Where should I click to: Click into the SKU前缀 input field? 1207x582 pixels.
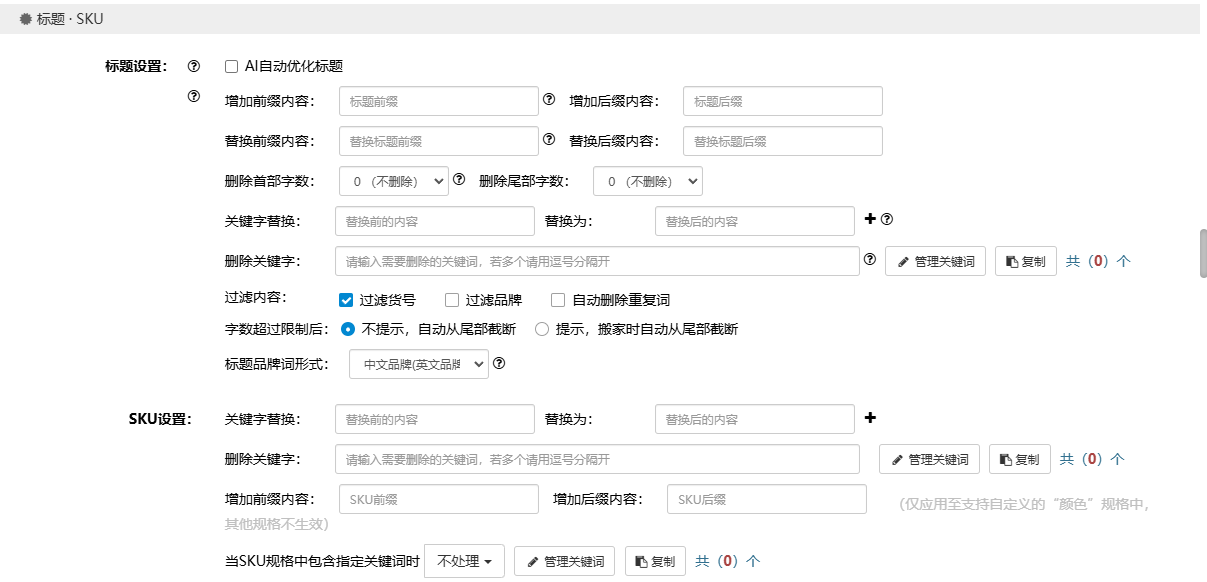pyautogui.click(x=438, y=499)
